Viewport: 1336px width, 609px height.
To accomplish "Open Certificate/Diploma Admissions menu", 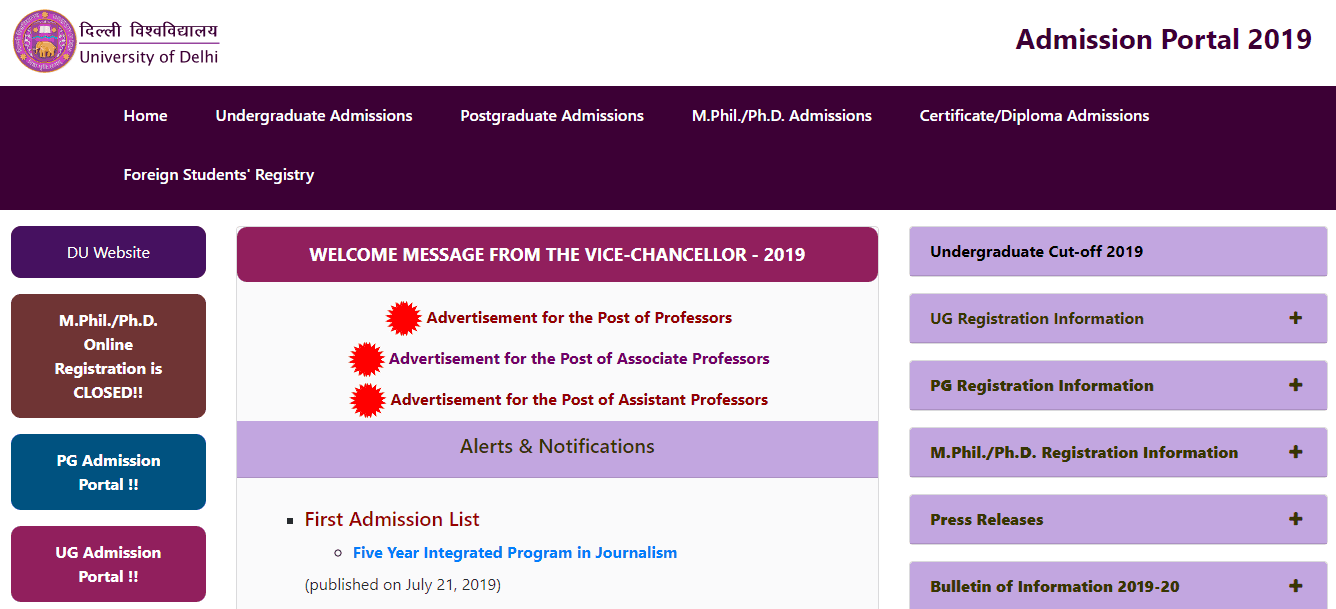I will (1034, 116).
